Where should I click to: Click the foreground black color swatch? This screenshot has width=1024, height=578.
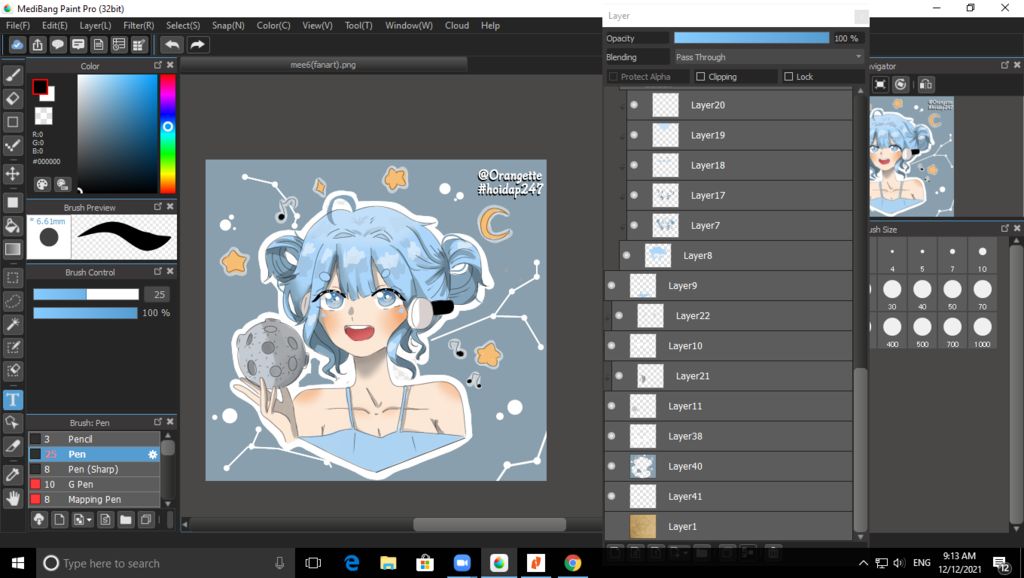(40, 86)
